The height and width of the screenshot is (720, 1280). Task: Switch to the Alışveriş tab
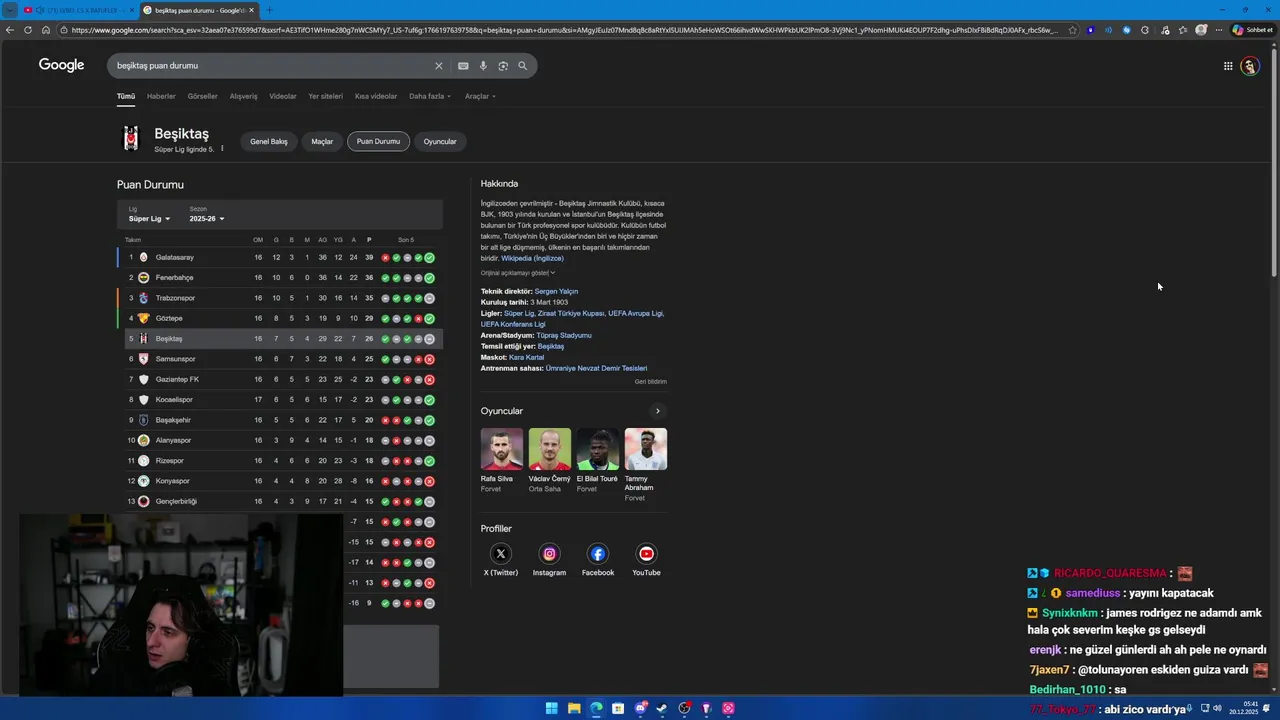(x=243, y=96)
